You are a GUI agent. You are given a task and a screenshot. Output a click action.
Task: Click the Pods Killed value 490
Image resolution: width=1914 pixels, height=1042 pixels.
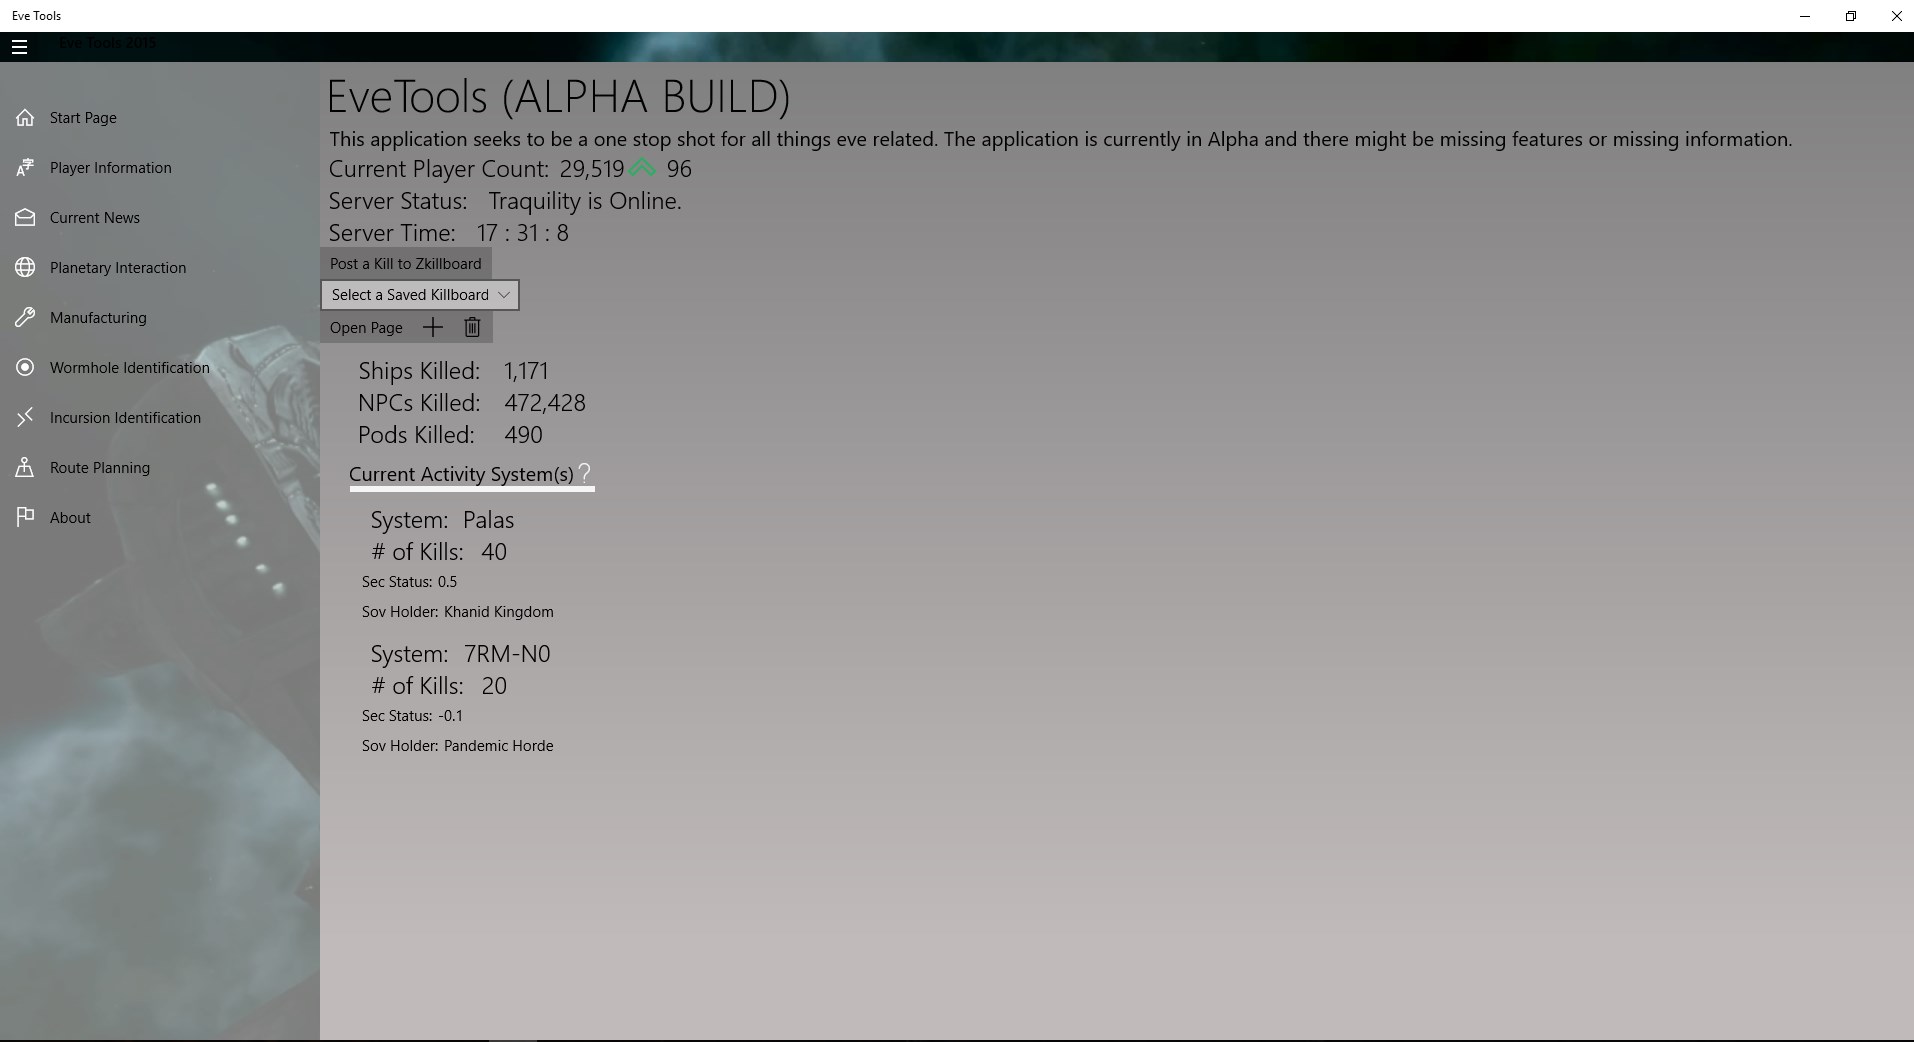pos(523,435)
